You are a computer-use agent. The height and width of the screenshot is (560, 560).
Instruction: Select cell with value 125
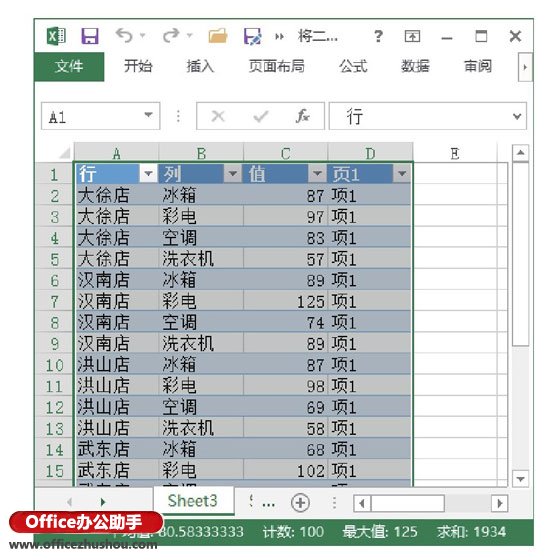click(285, 301)
